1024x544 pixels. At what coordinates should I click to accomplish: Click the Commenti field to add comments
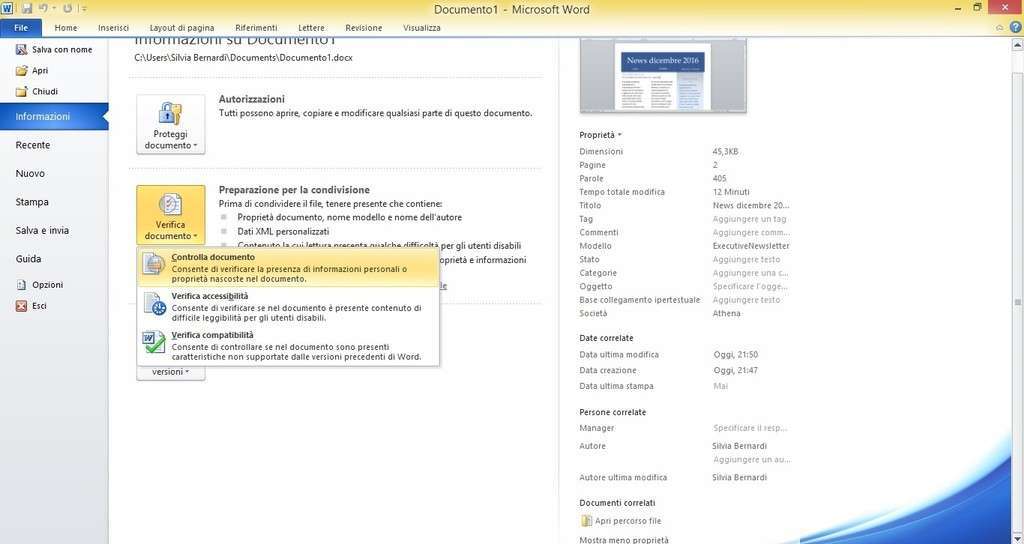[x=750, y=232]
